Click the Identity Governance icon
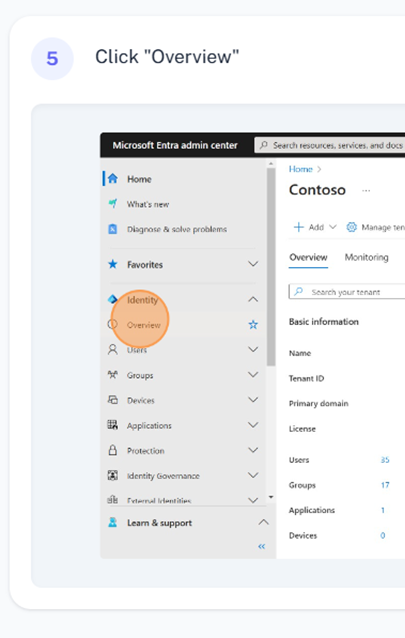Viewport: 405px width, 638px height. pyautogui.click(x=113, y=475)
